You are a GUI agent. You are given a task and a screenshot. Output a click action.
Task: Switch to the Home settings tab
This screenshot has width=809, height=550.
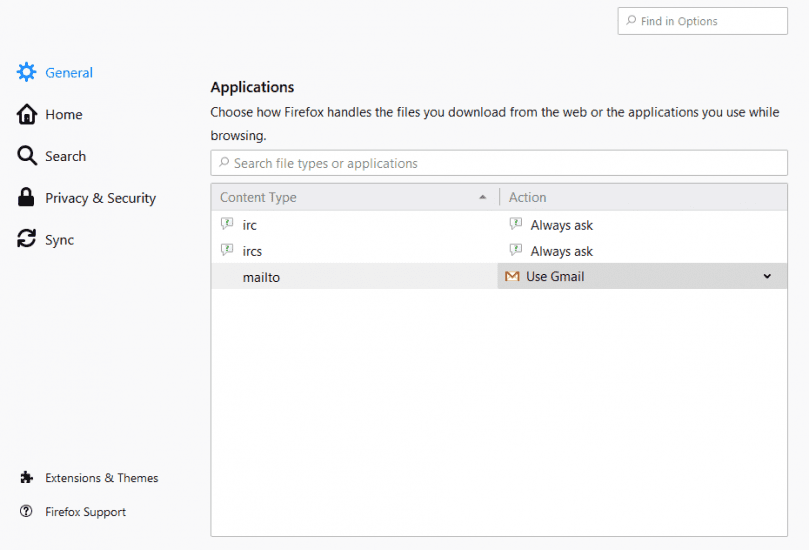coord(64,115)
